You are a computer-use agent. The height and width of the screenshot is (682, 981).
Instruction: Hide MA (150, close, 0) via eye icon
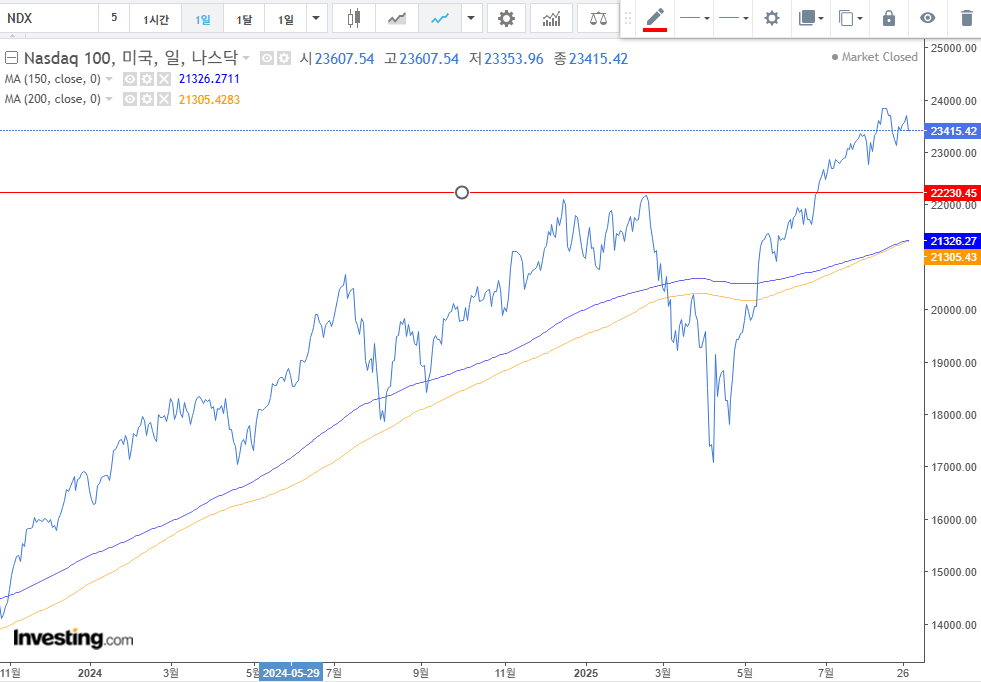(x=130, y=79)
